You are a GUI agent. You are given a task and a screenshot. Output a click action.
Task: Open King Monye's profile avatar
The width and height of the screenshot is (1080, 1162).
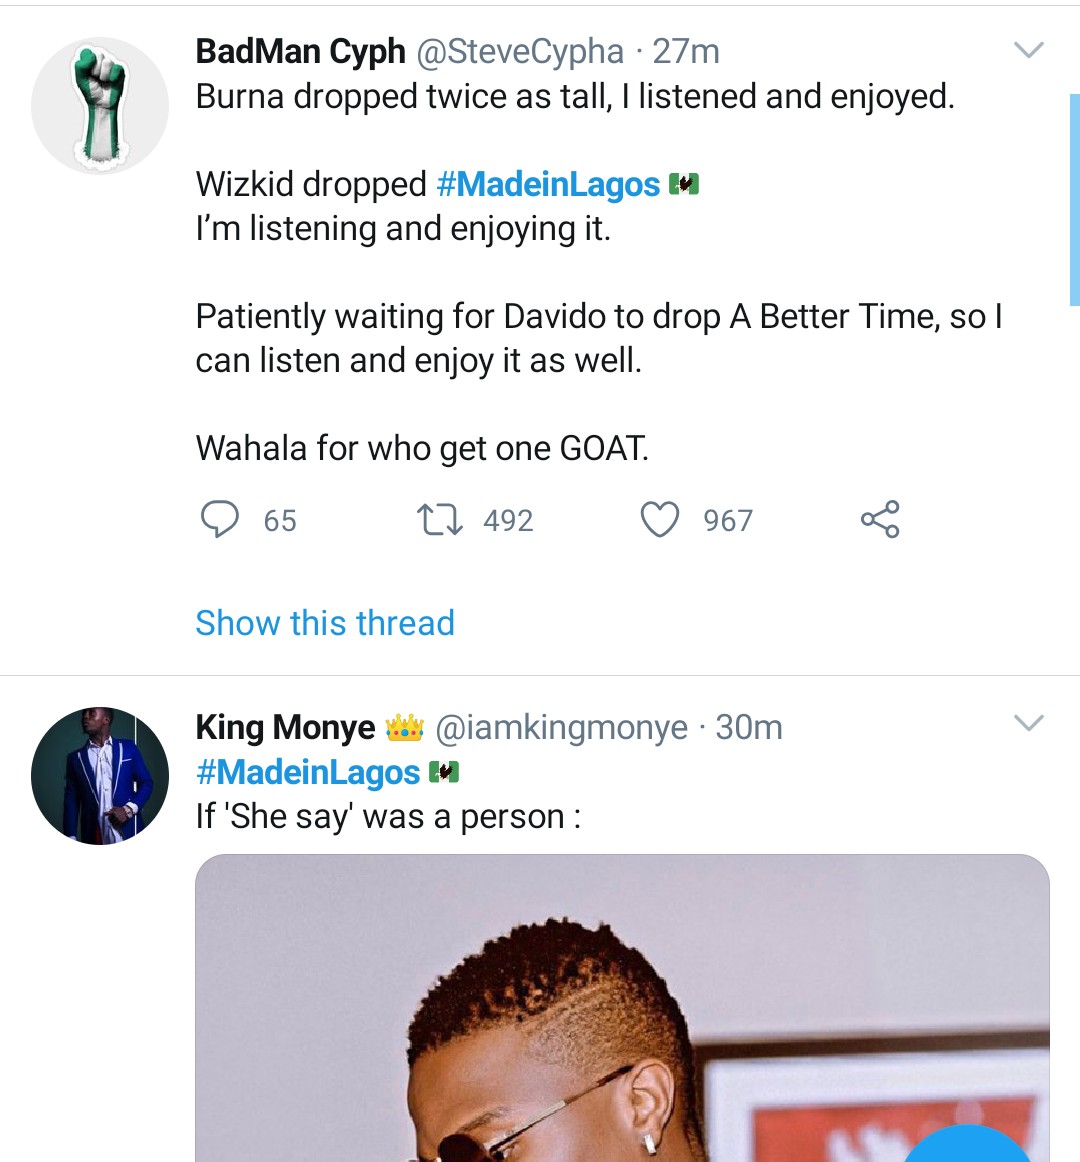(x=100, y=776)
